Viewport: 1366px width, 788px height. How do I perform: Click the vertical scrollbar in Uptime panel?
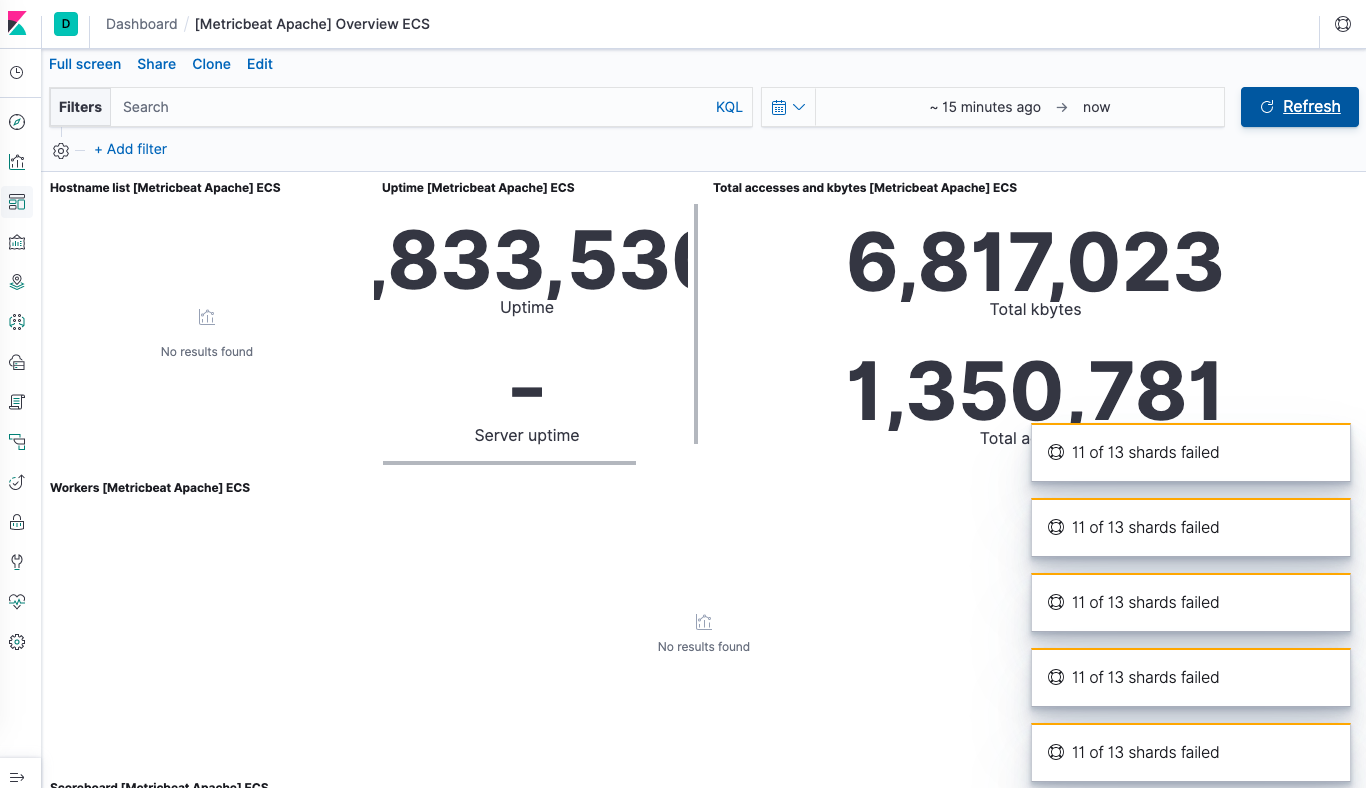tap(696, 324)
